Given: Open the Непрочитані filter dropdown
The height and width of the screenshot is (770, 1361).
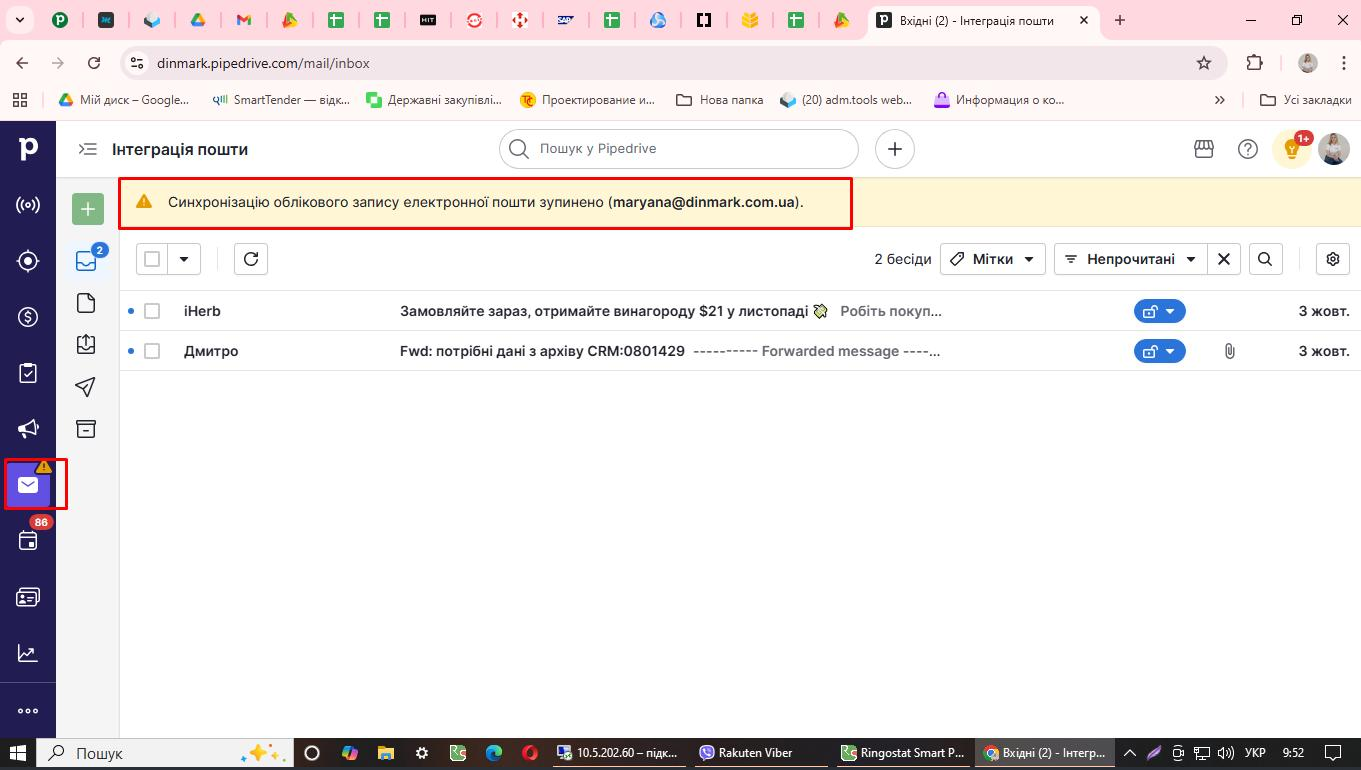Looking at the screenshot, I should [x=1131, y=259].
